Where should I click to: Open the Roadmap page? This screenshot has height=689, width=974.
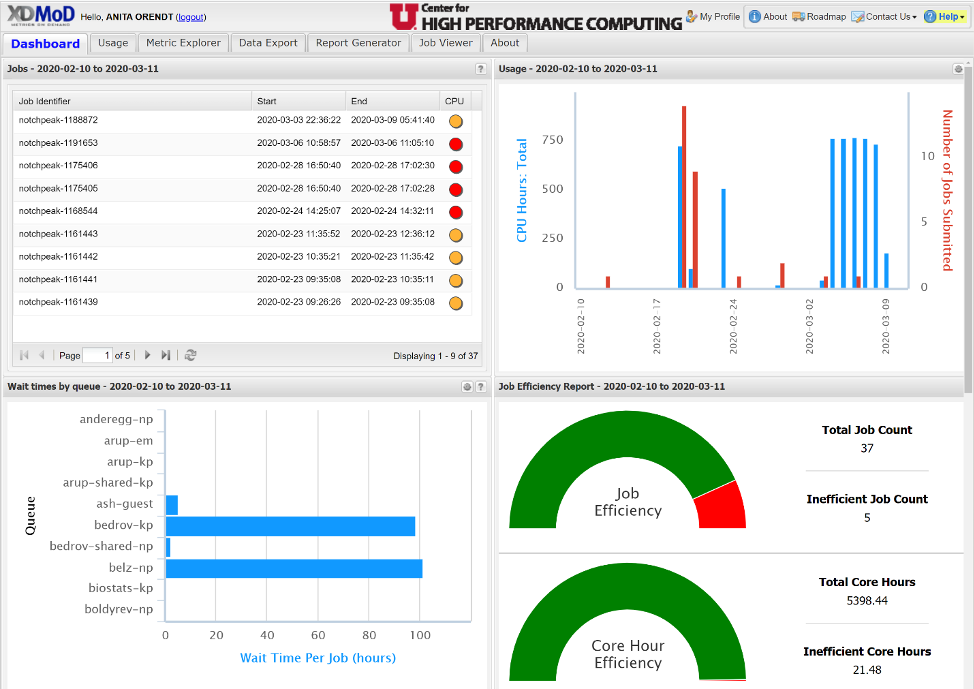(818, 17)
